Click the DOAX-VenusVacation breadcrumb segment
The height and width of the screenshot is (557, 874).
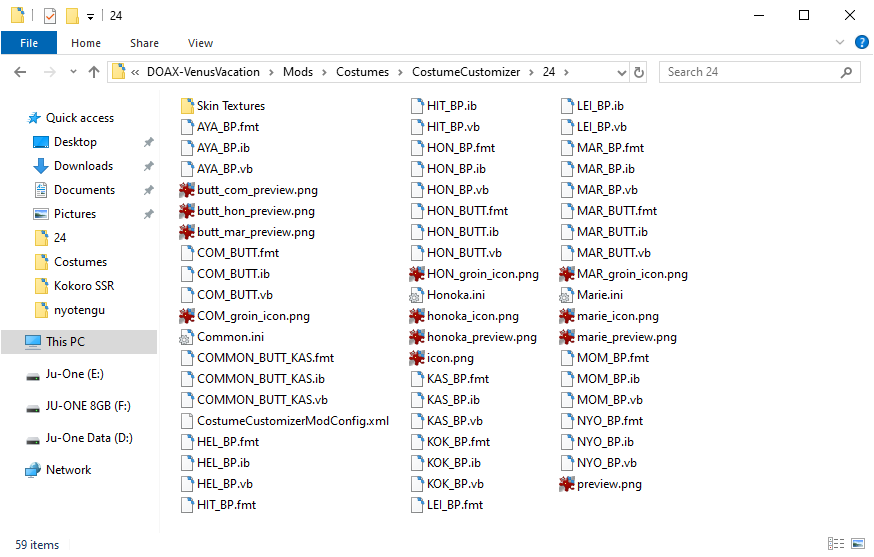click(203, 72)
